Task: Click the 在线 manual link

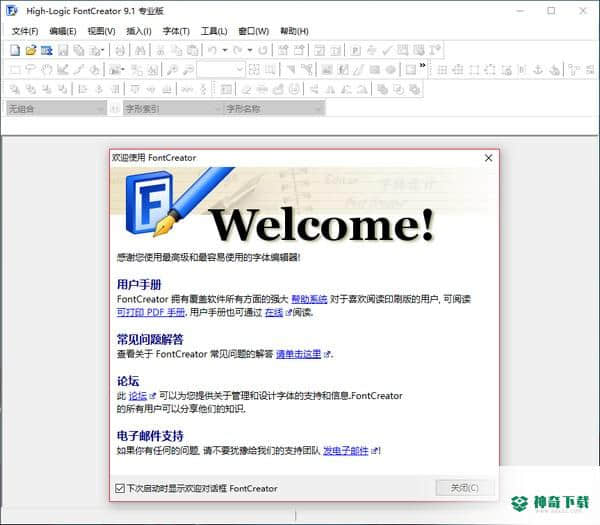Action: coord(274,313)
